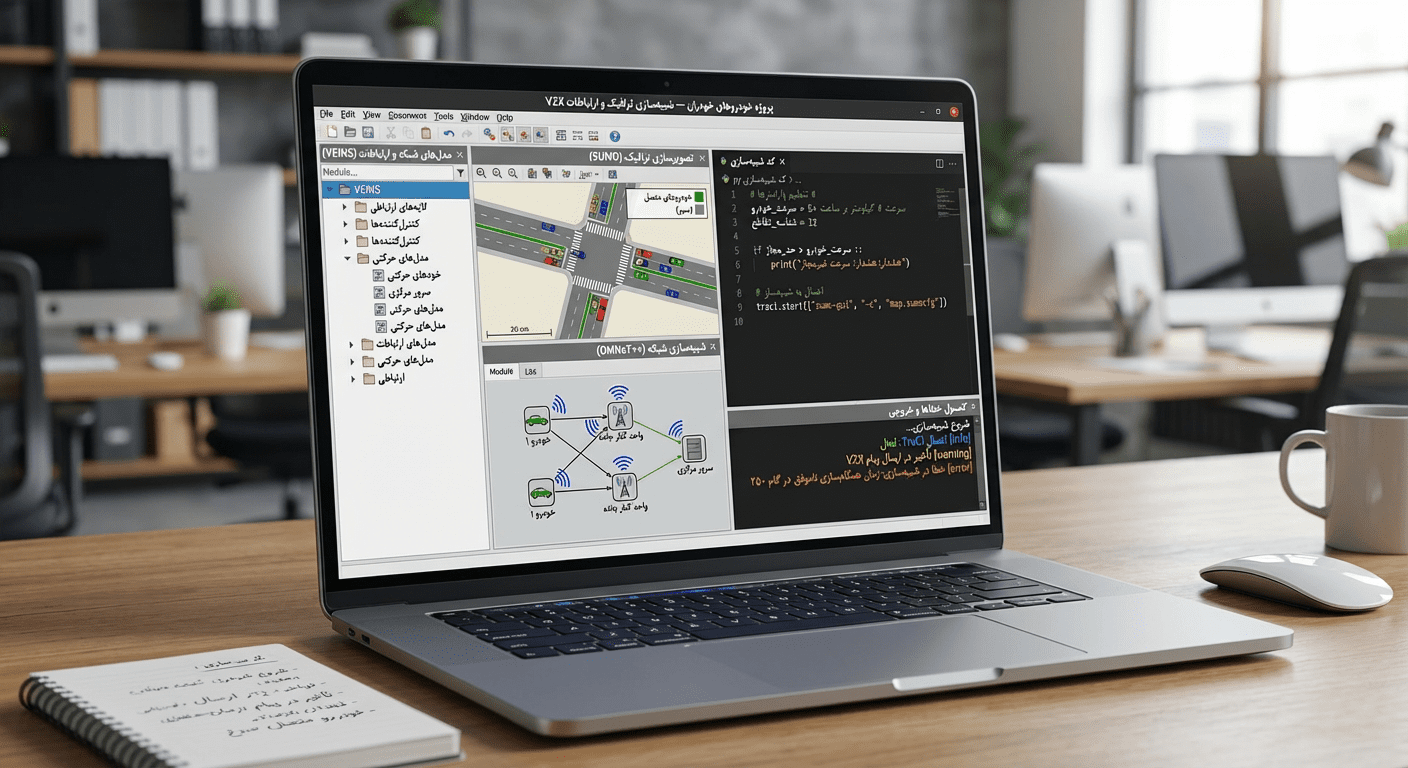The height and width of the screenshot is (768, 1408).
Task: Click the [info] line in the console
Action: (x=924, y=439)
